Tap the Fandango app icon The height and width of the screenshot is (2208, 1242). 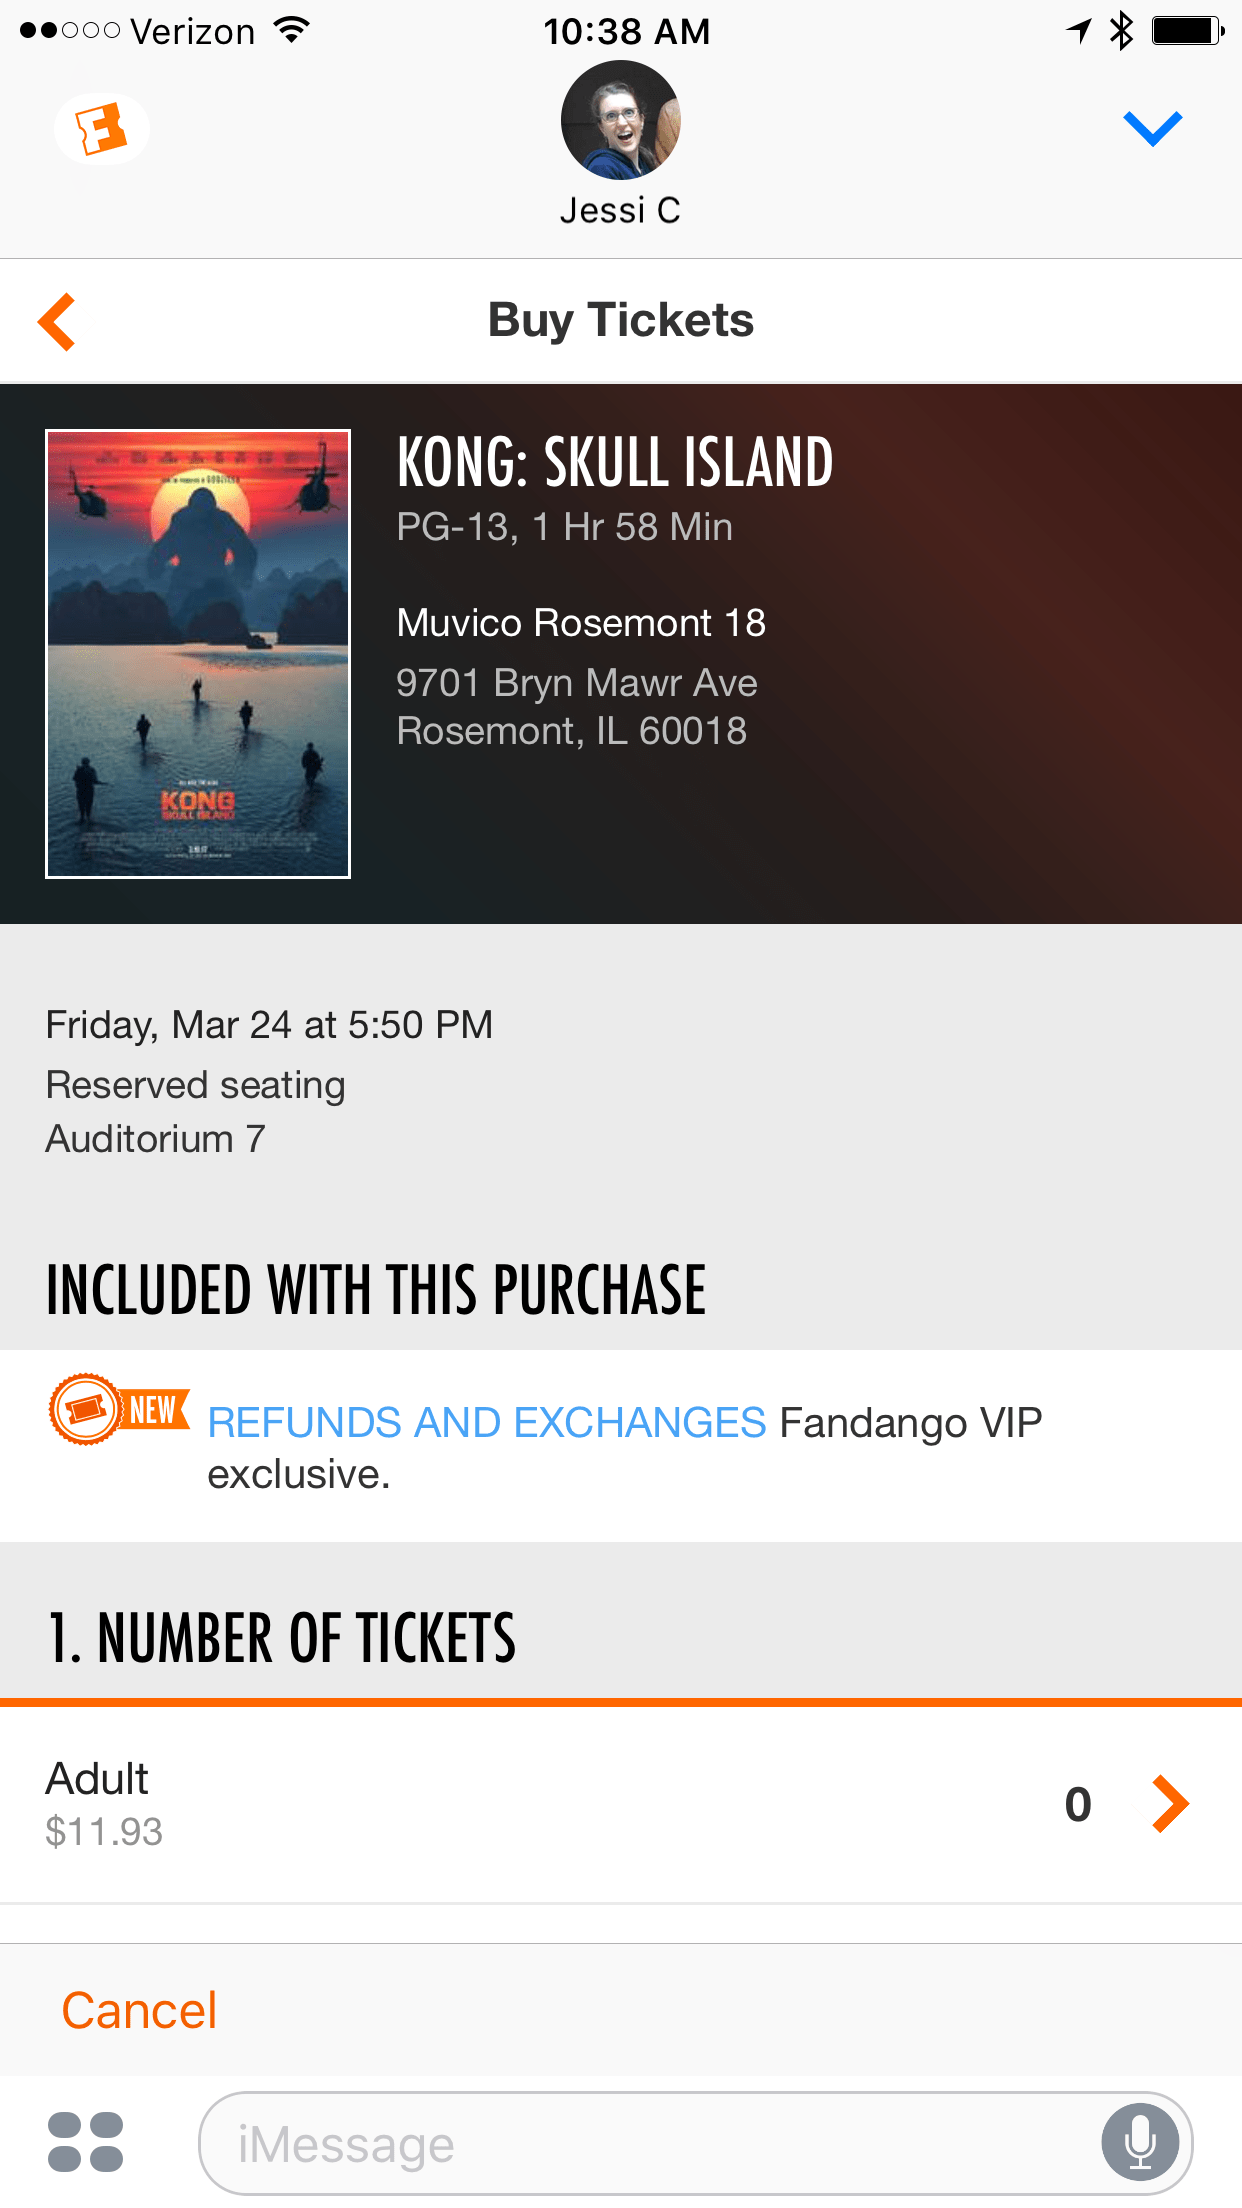click(x=102, y=129)
